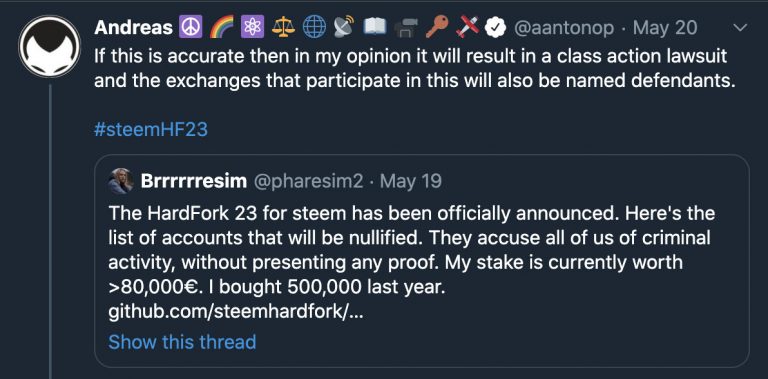The image size is (768, 379).
Task: Click the Andreas display name
Action: coord(133,28)
